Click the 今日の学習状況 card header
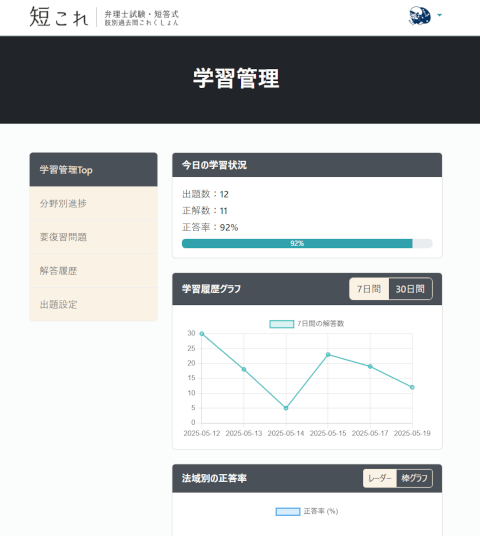Viewport: 480px width, 536px height. [307, 165]
